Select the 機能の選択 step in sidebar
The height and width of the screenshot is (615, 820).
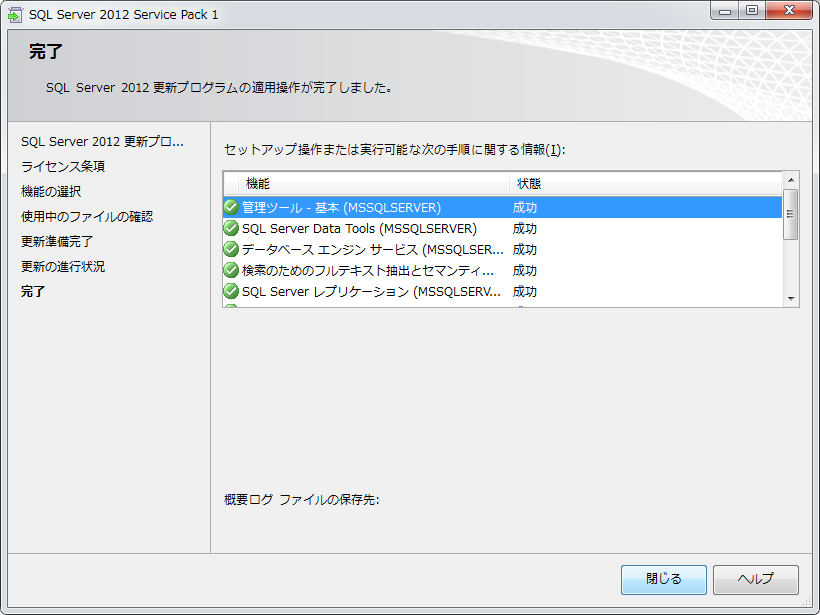coord(51,191)
